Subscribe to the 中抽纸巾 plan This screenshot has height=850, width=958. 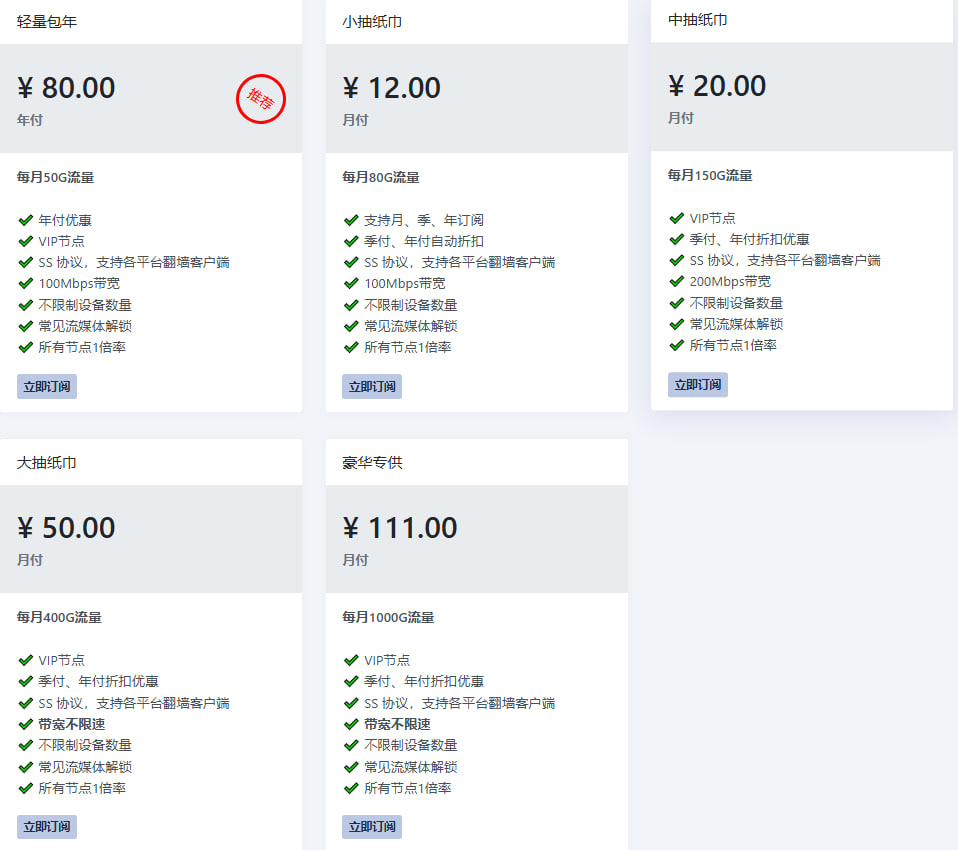(698, 384)
